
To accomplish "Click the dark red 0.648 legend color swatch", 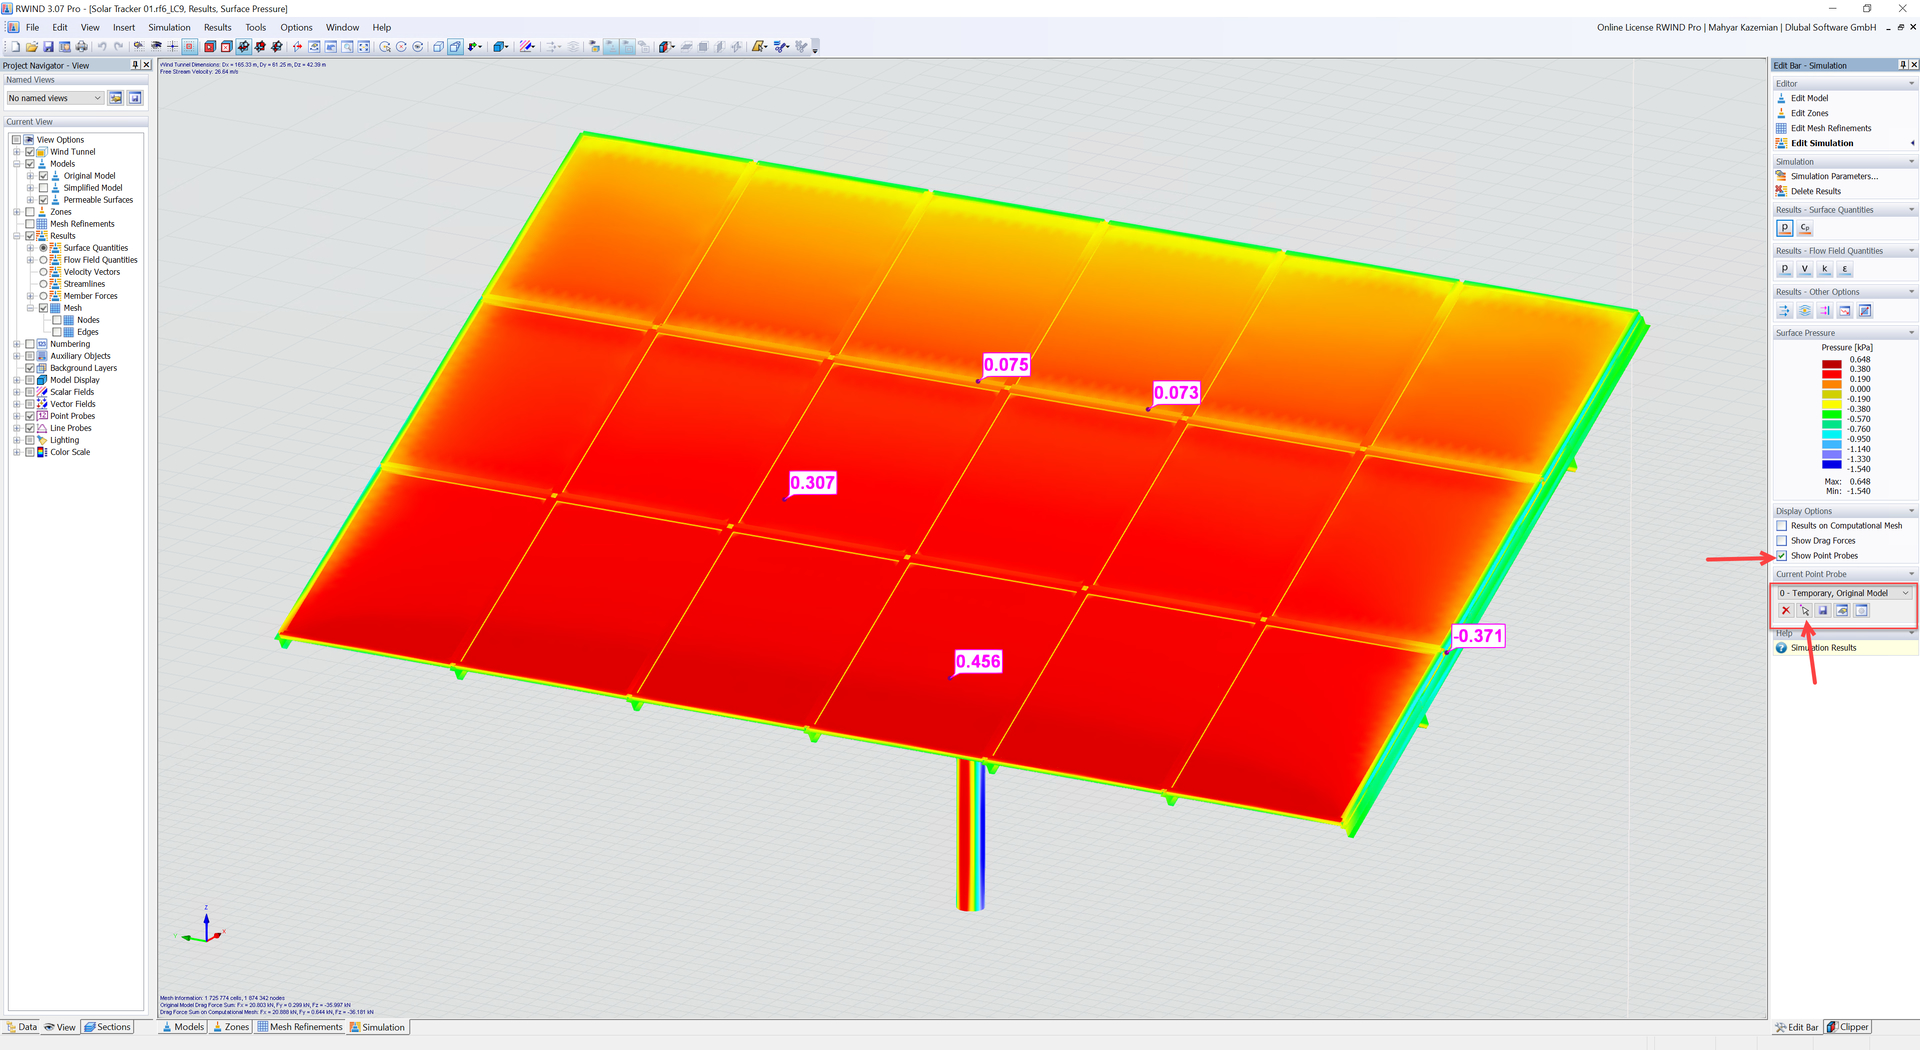I will pyautogui.click(x=1831, y=364).
